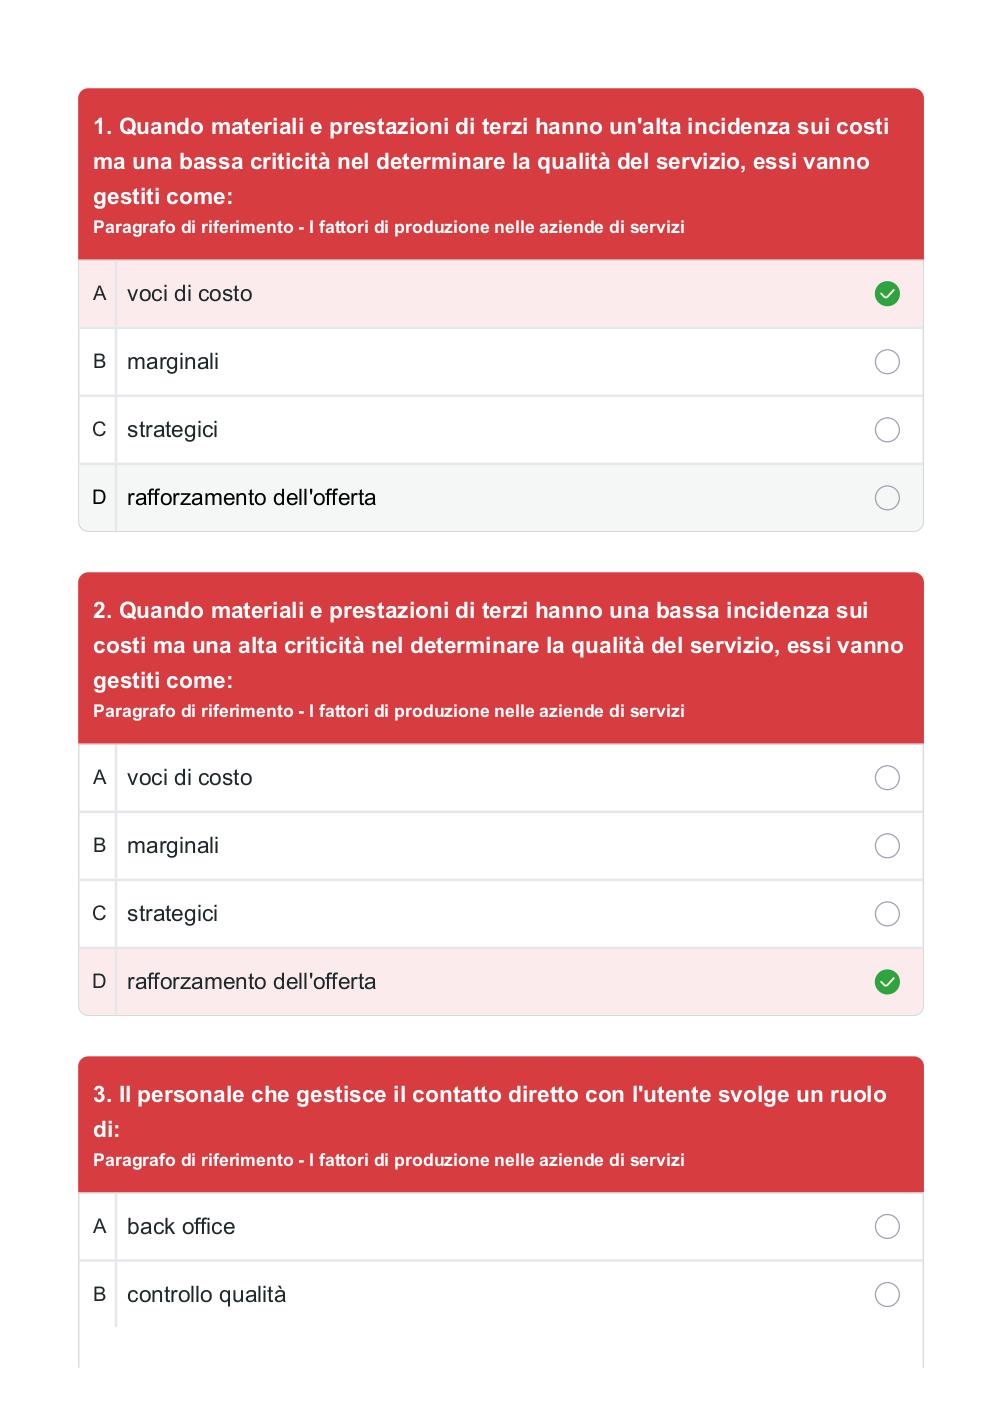Choose the 'controllo qualità' radio button
Screen dimensions: 1000x1415
pos(887,1295)
